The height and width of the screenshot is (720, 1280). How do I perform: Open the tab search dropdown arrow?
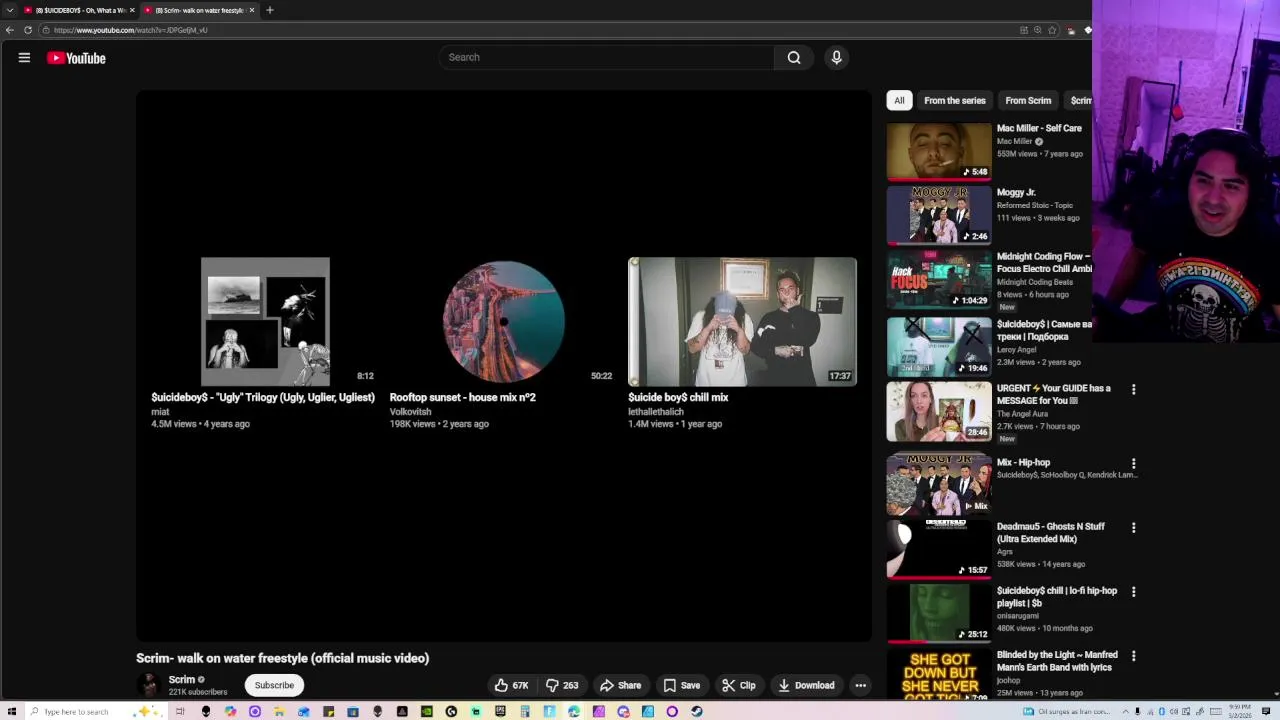(9, 10)
